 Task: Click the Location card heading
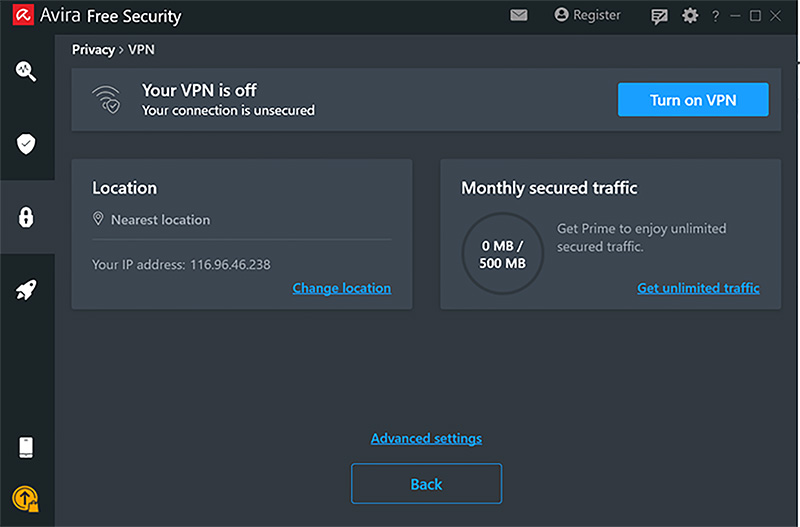coord(124,188)
